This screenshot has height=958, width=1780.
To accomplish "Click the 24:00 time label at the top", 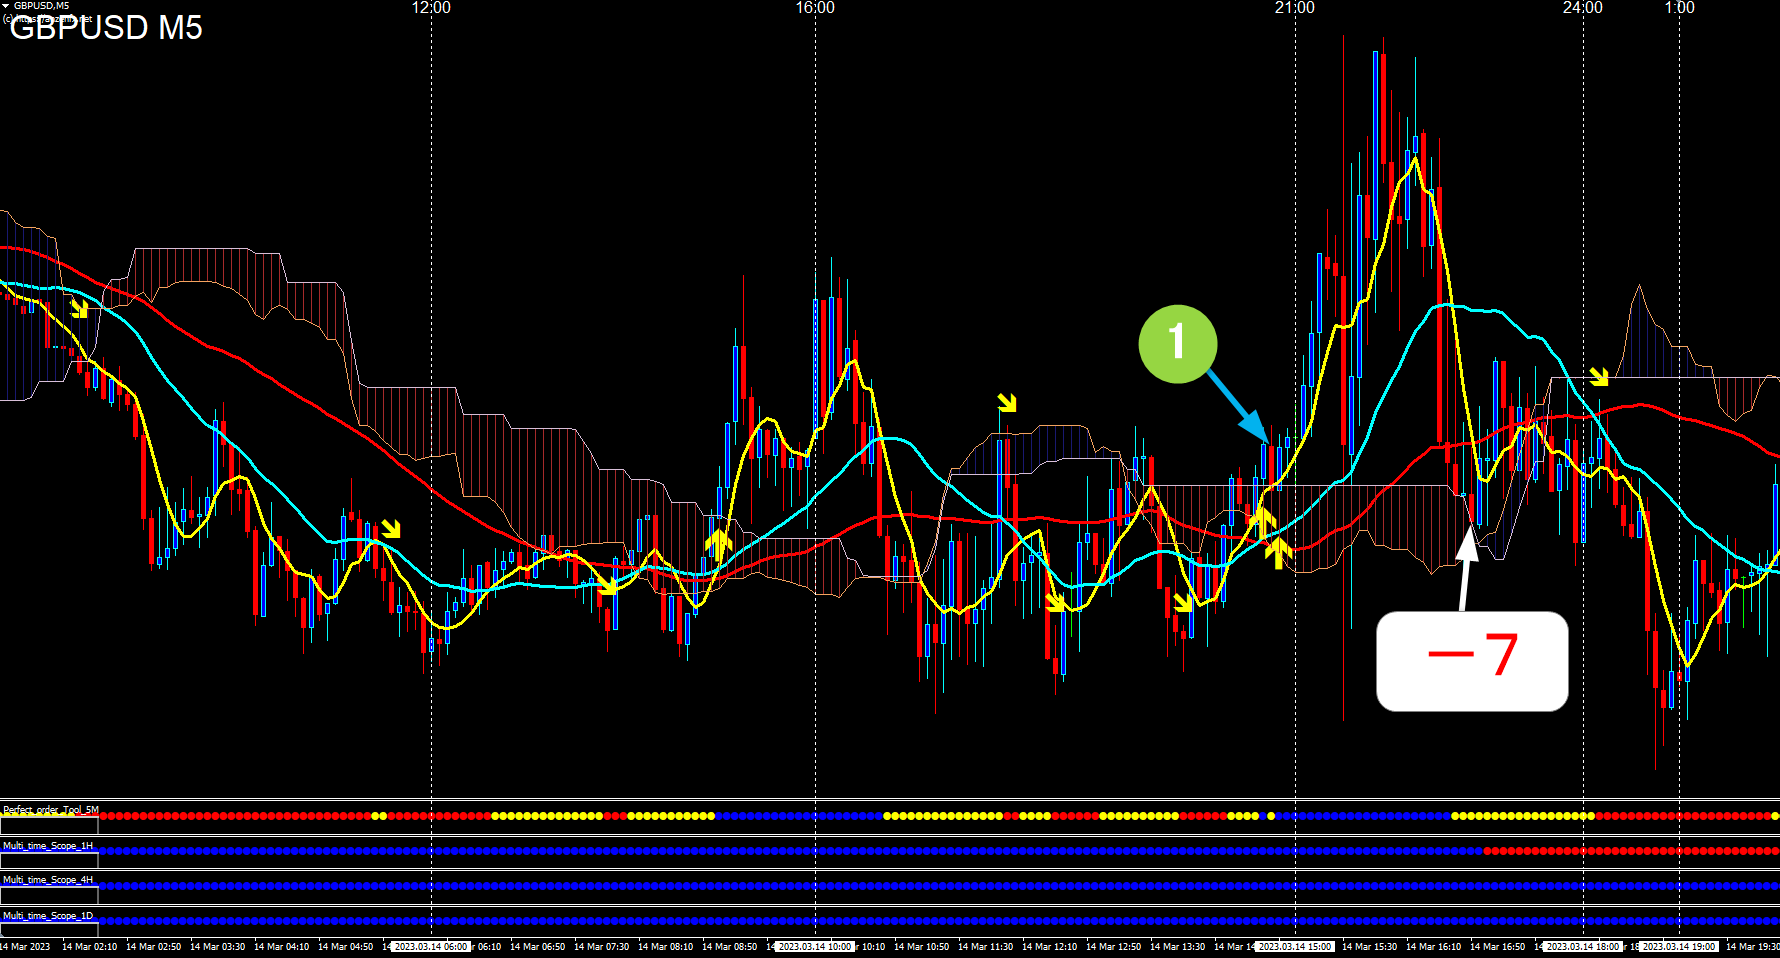I will pyautogui.click(x=1583, y=8).
